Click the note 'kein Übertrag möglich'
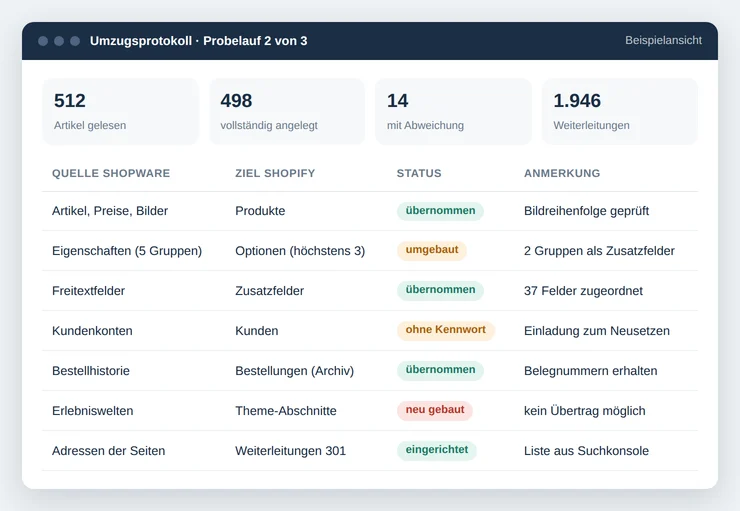 point(585,411)
